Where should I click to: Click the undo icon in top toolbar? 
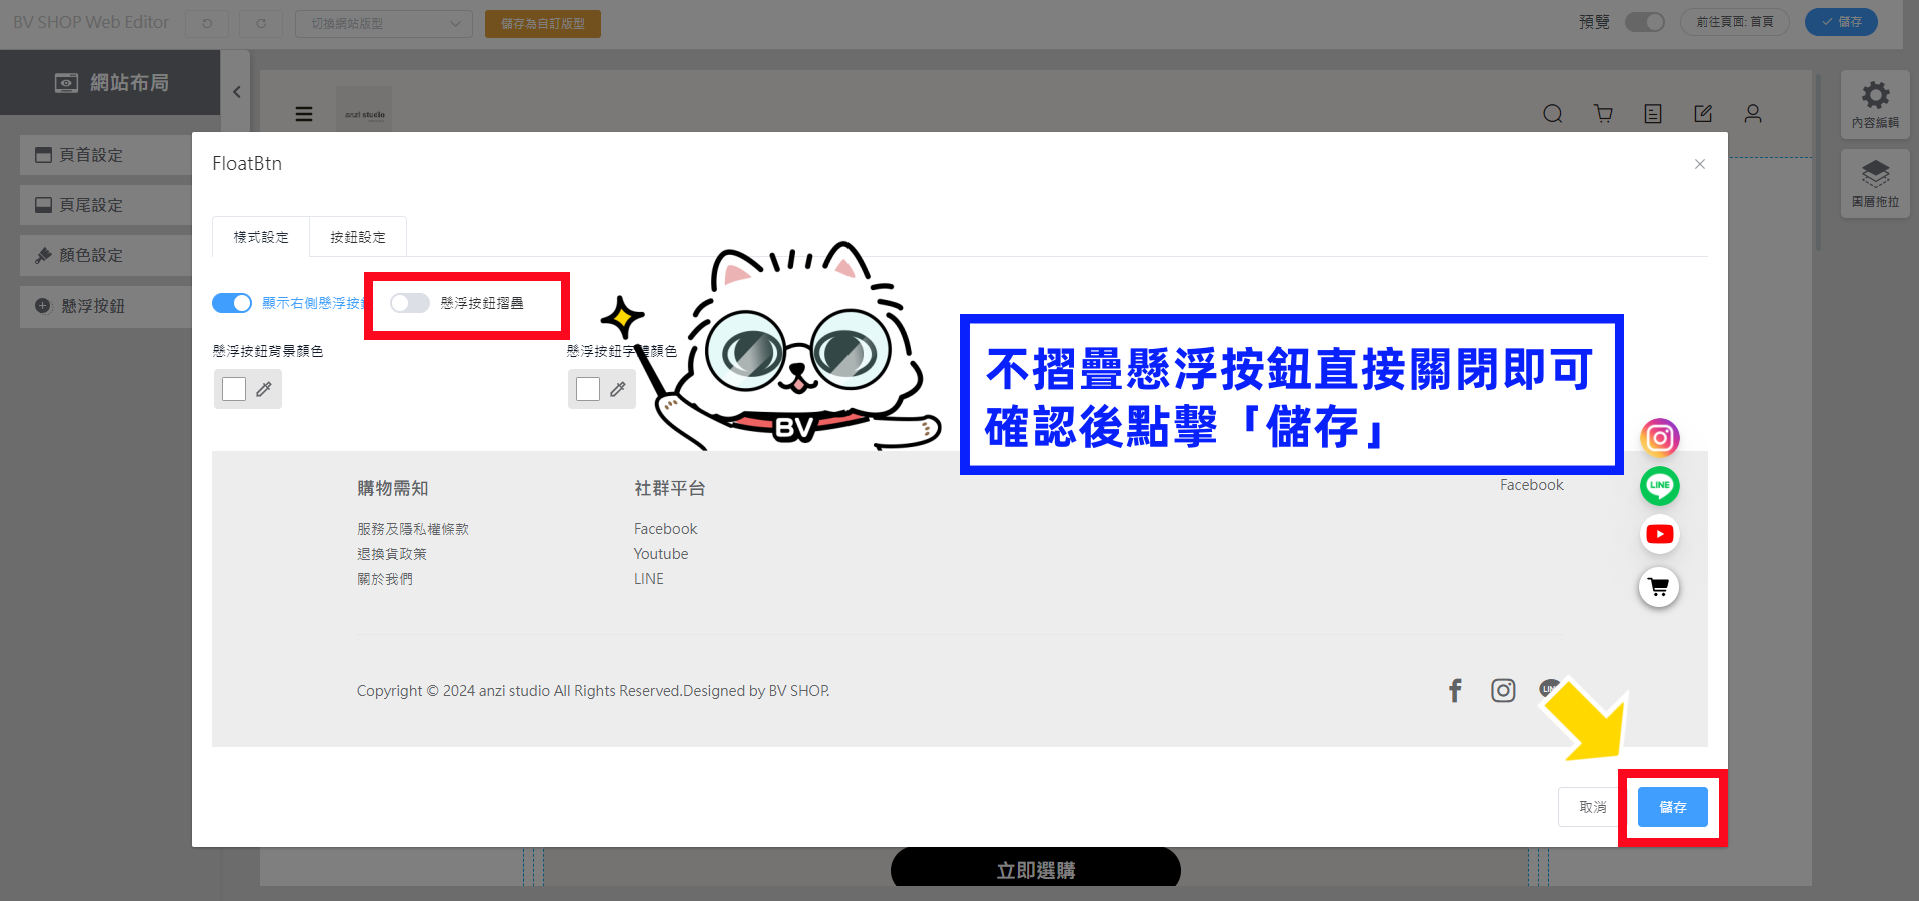click(x=207, y=23)
